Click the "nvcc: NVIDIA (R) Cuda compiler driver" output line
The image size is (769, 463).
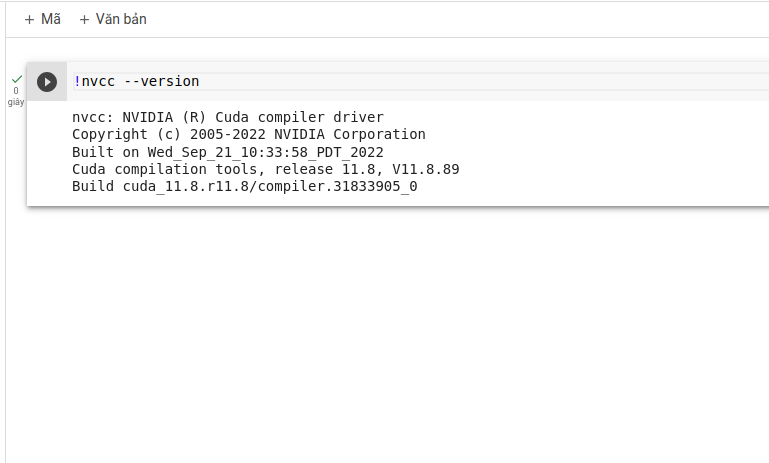point(227,117)
